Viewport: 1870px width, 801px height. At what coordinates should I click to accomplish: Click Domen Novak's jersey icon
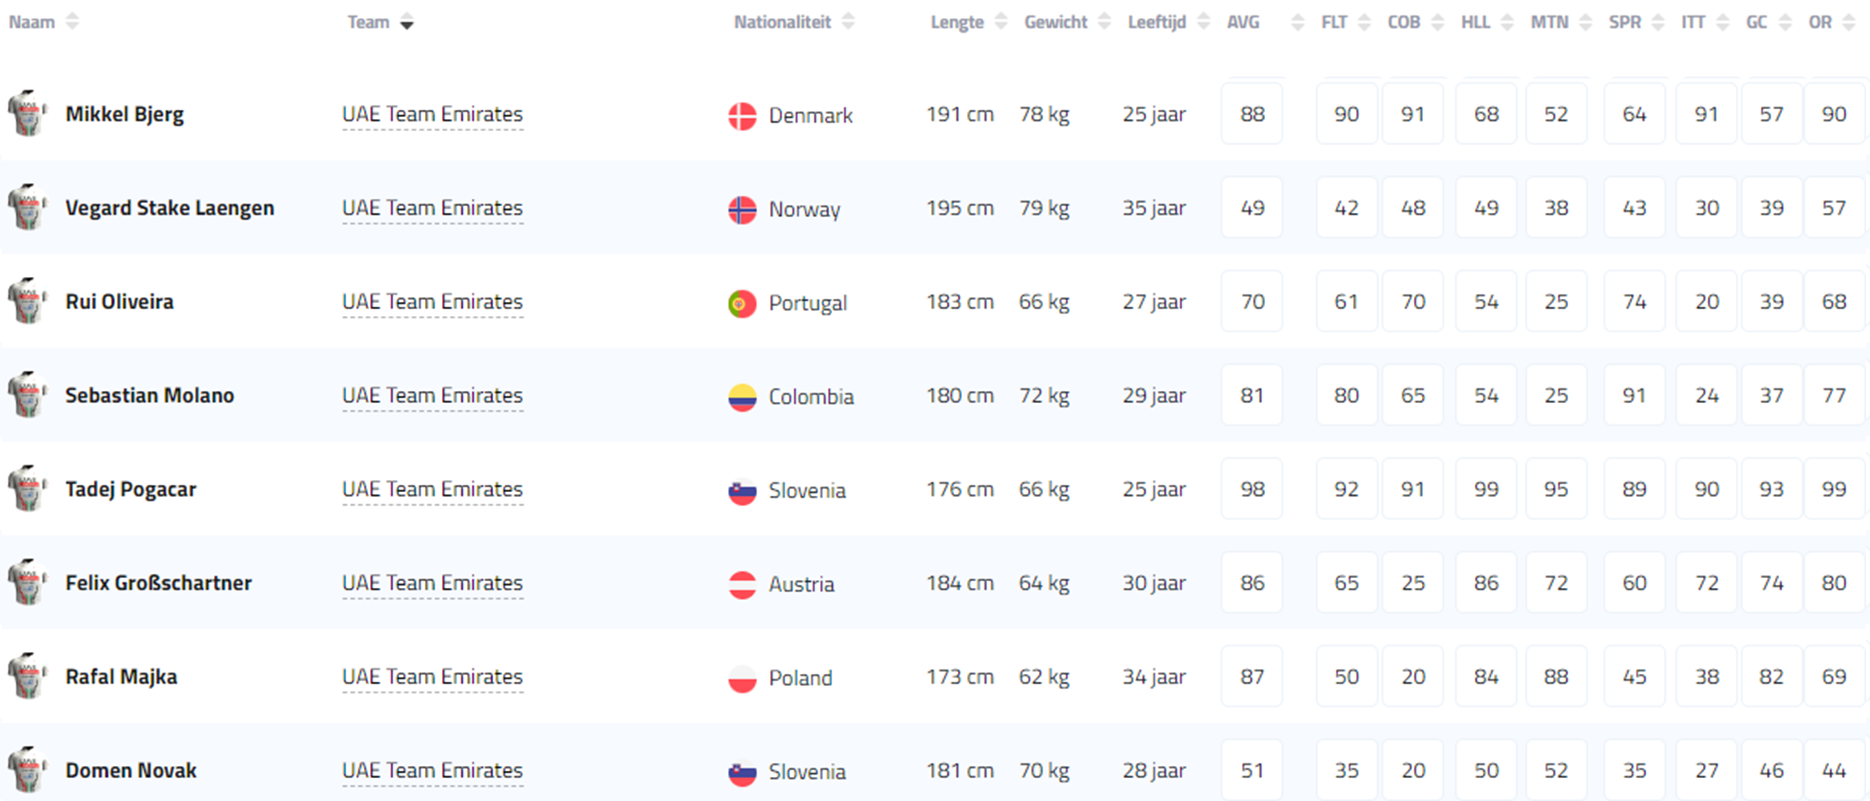(28, 770)
